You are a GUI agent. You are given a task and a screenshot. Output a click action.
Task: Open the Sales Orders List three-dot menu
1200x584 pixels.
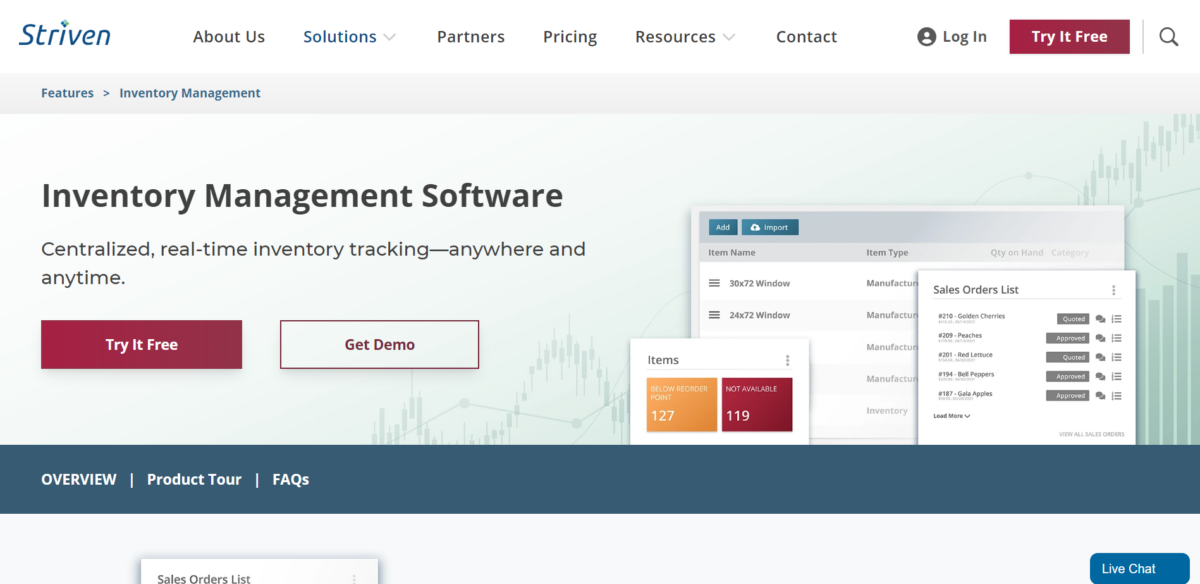pyautogui.click(x=1114, y=290)
